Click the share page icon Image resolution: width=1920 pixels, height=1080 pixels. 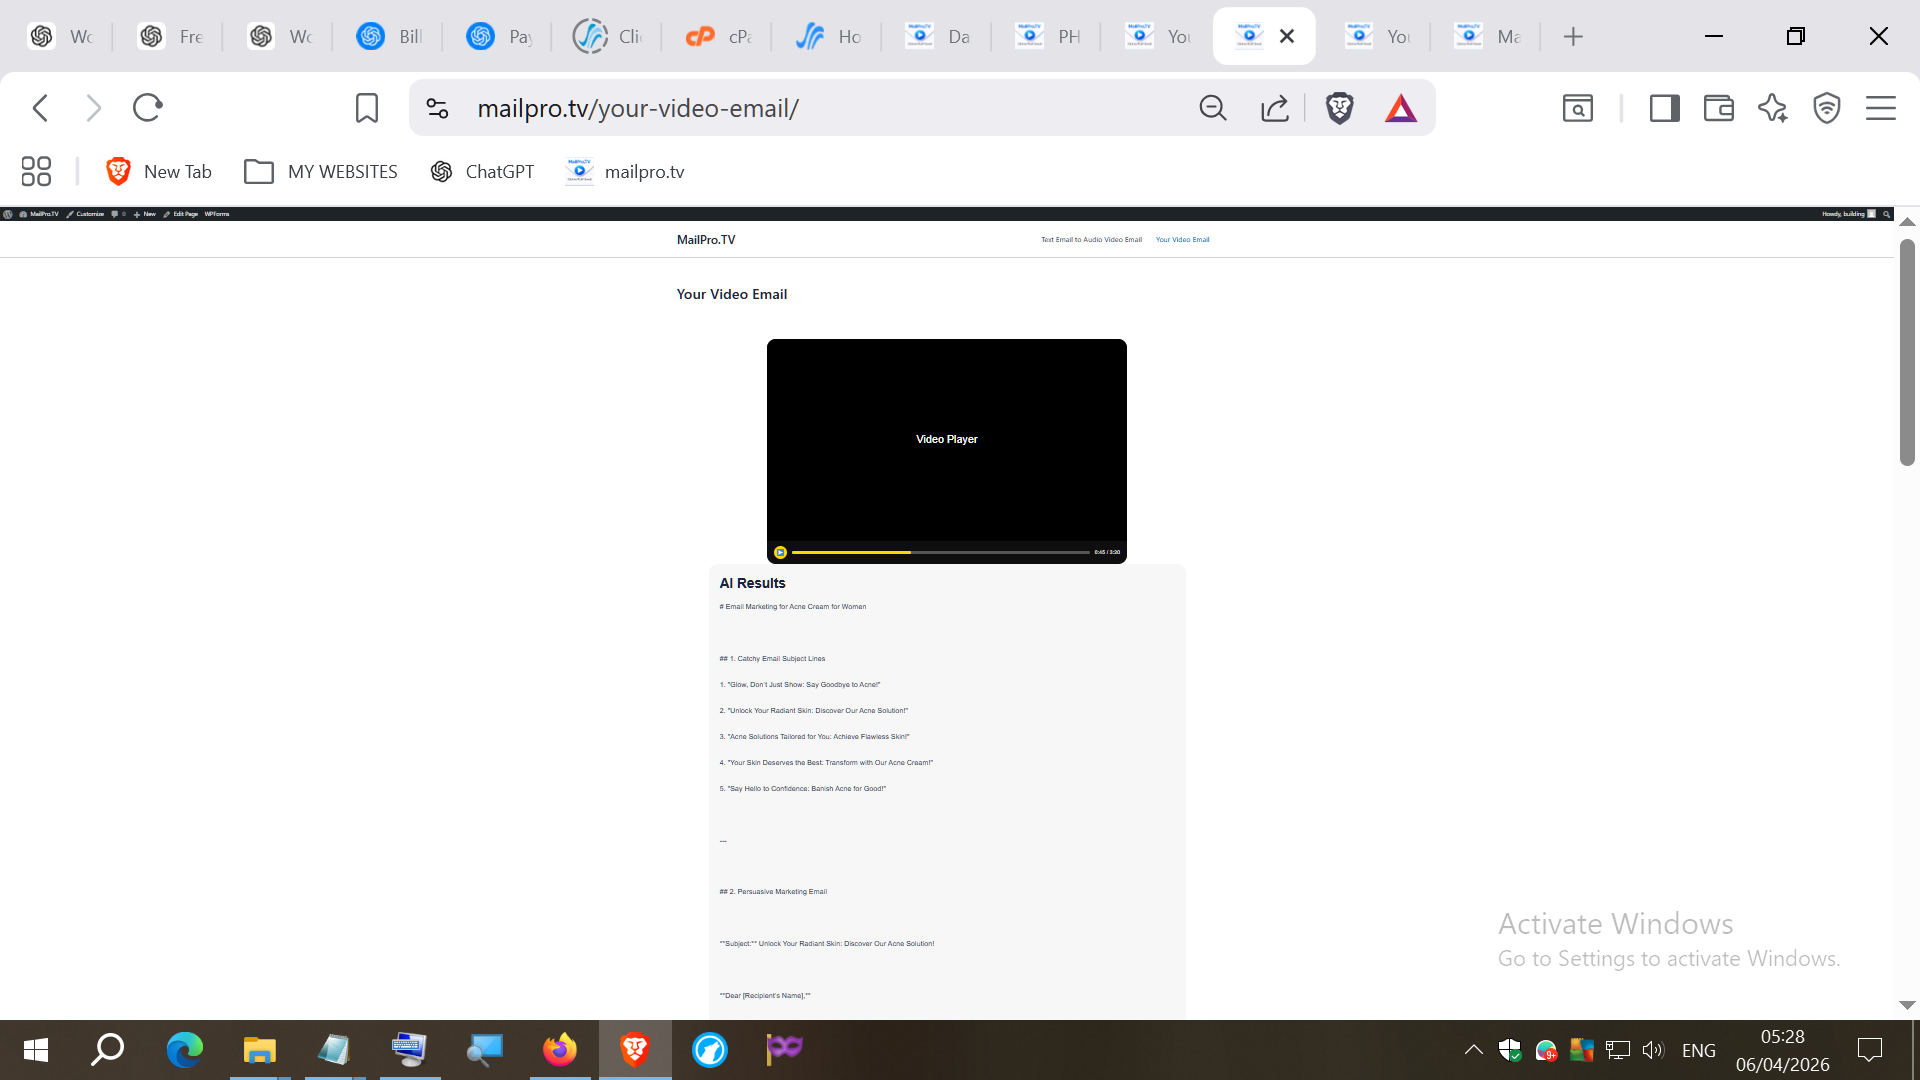pos(1274,108)
